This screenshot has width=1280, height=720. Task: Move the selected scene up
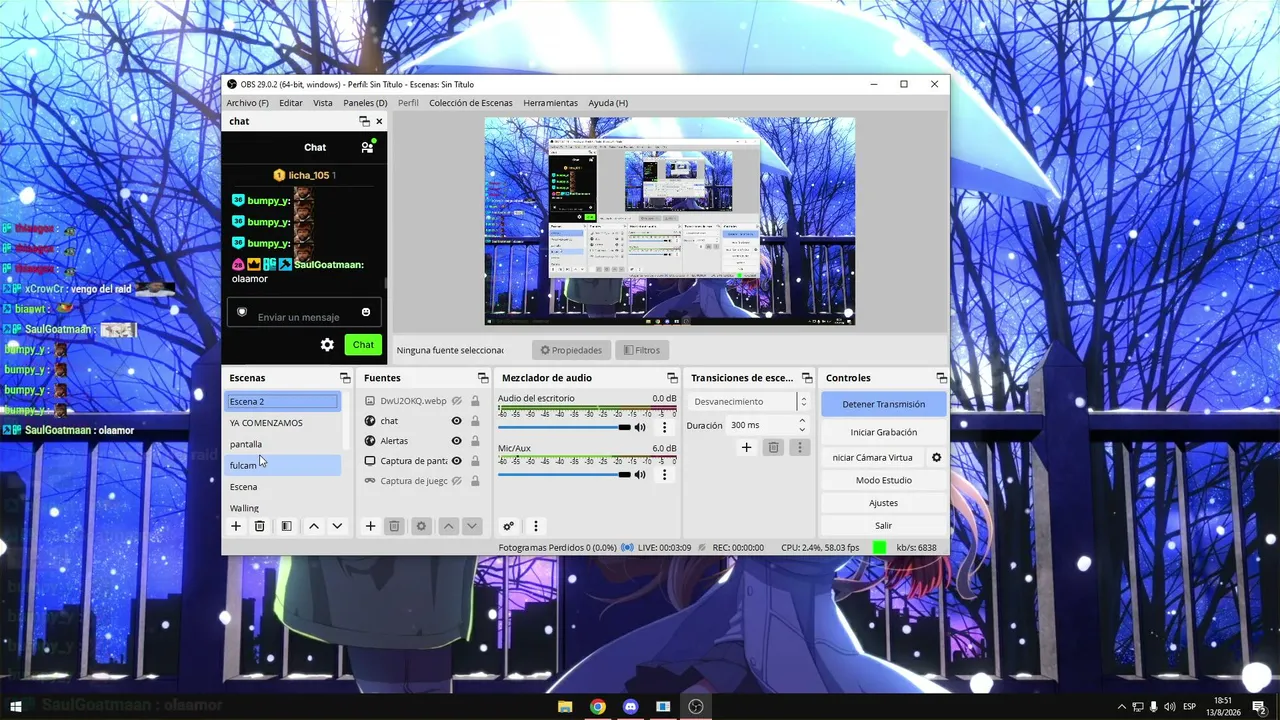click(314, 526)
